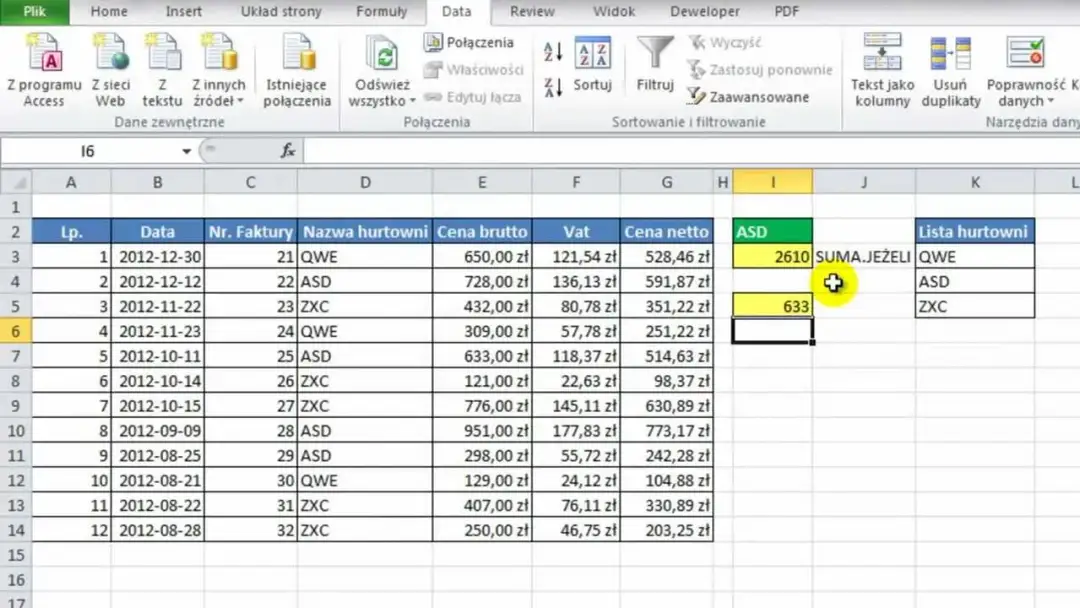Screen dimensions: 1080x608
Task: Sort ascending with the A-Z icon
Action: point(553,51)
